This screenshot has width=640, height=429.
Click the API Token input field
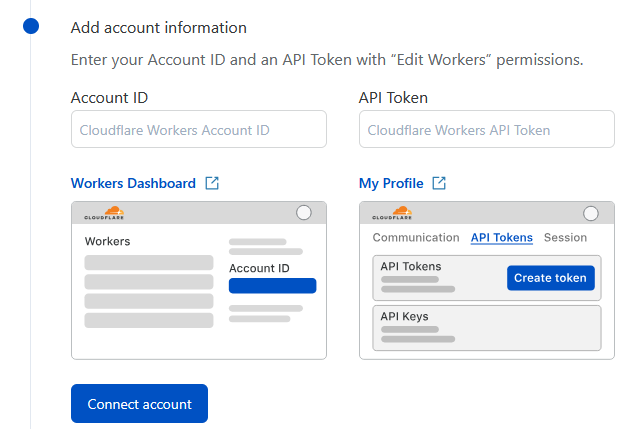487,129
